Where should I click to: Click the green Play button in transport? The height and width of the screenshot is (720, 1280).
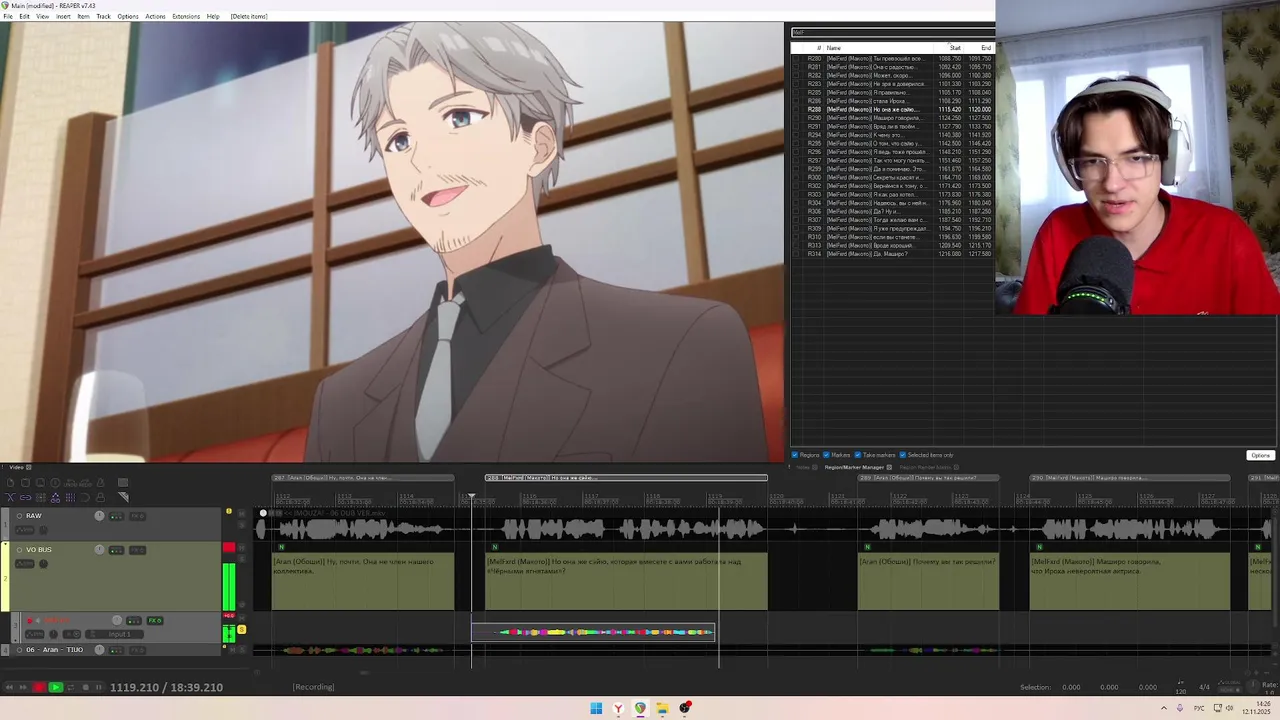56,687
